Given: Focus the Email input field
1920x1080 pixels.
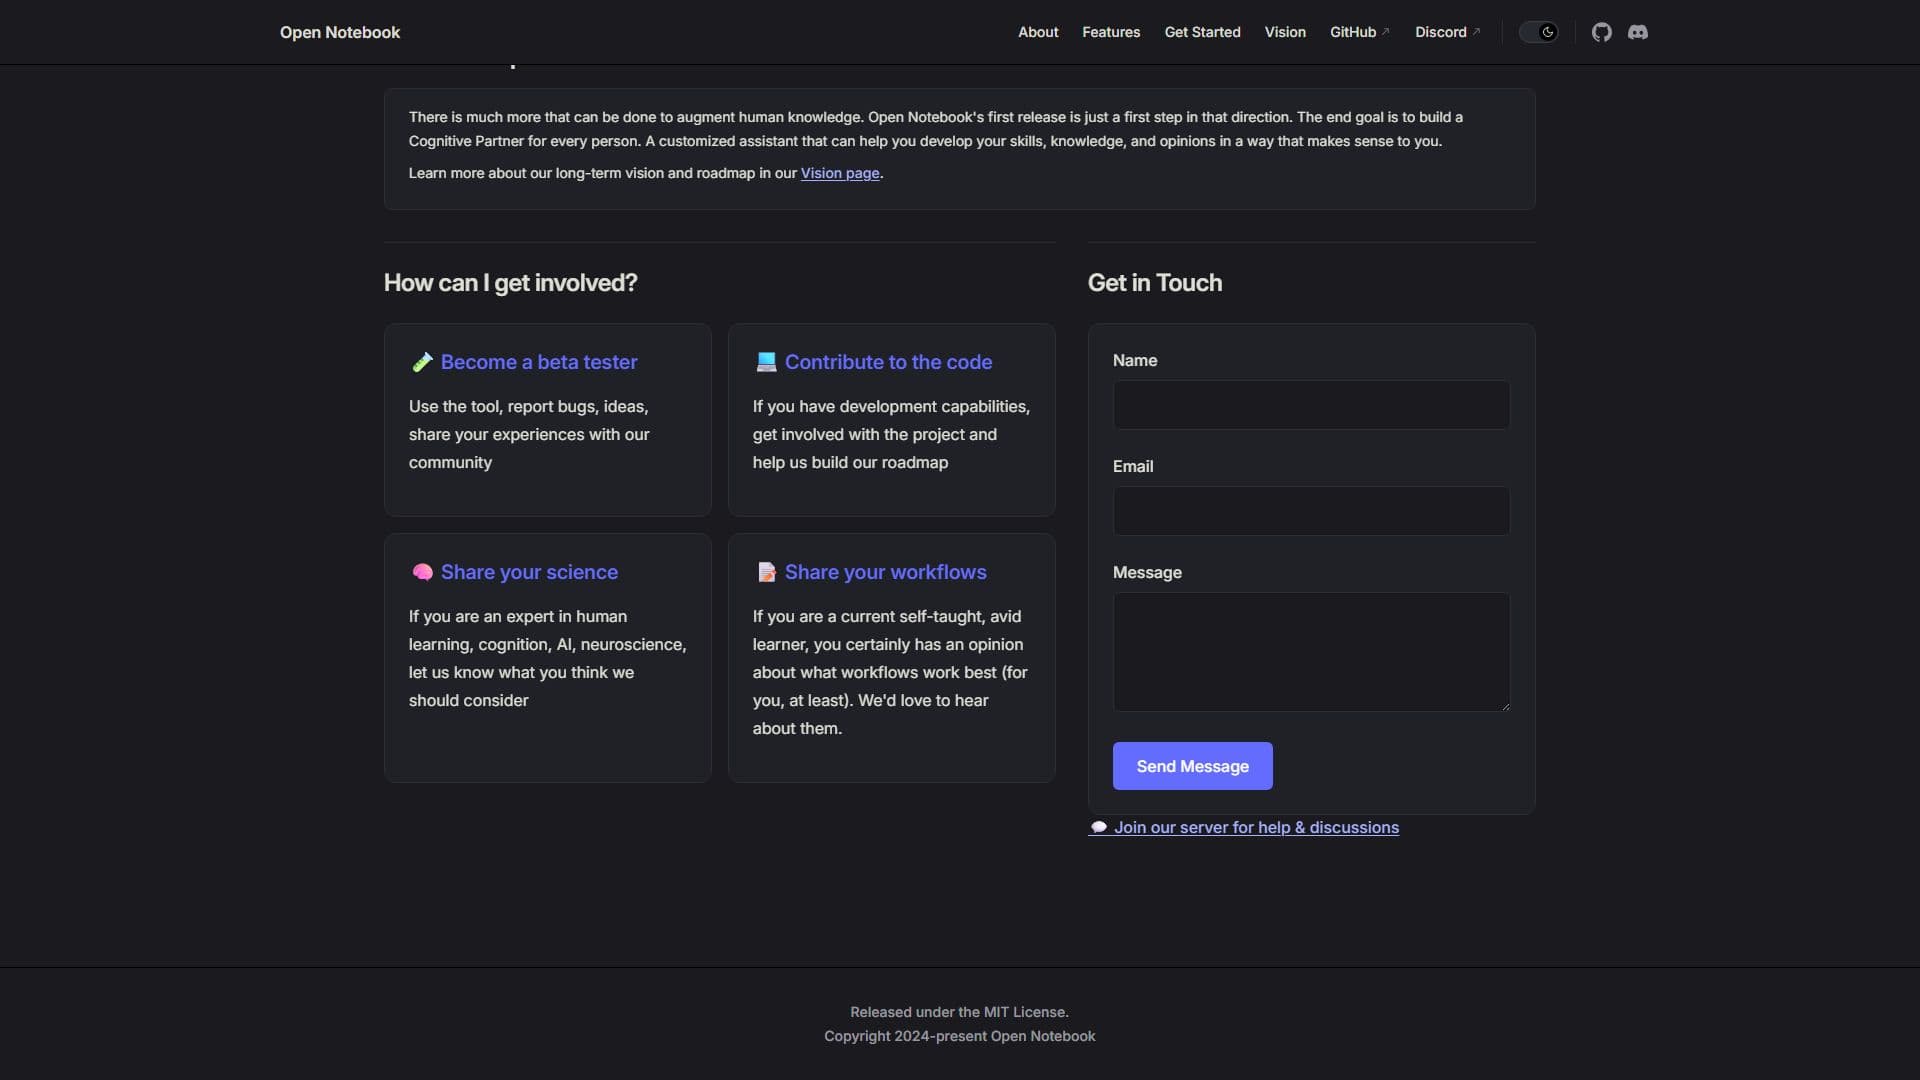Looking at the screenshot, I should 1311,511.
